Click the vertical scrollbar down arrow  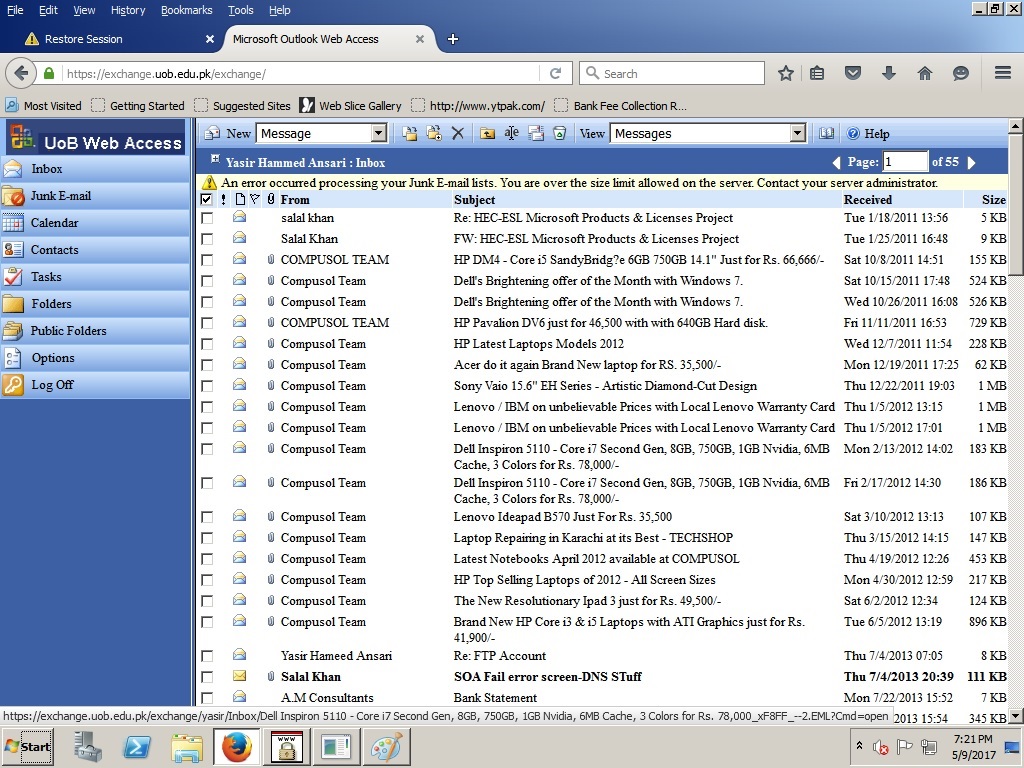pos(1016,716)
